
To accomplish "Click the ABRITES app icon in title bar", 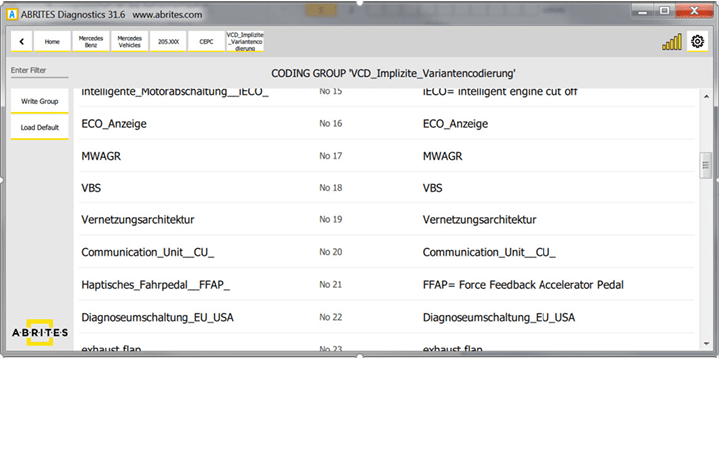I will tap(11, 16).
